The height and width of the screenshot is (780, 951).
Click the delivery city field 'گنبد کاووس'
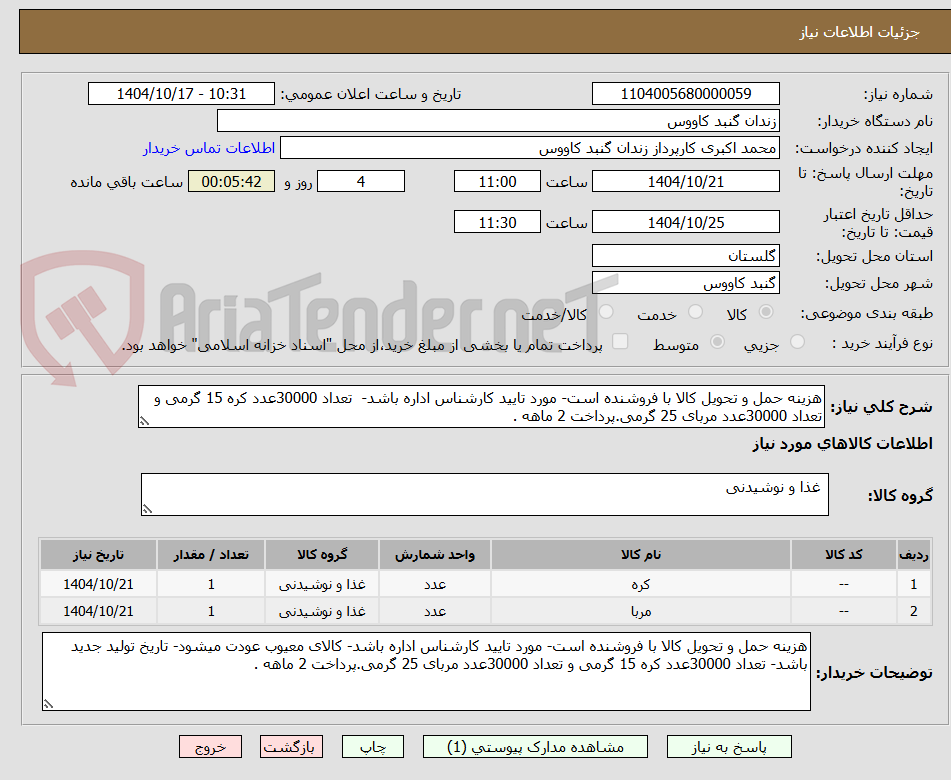pos(685,283)
